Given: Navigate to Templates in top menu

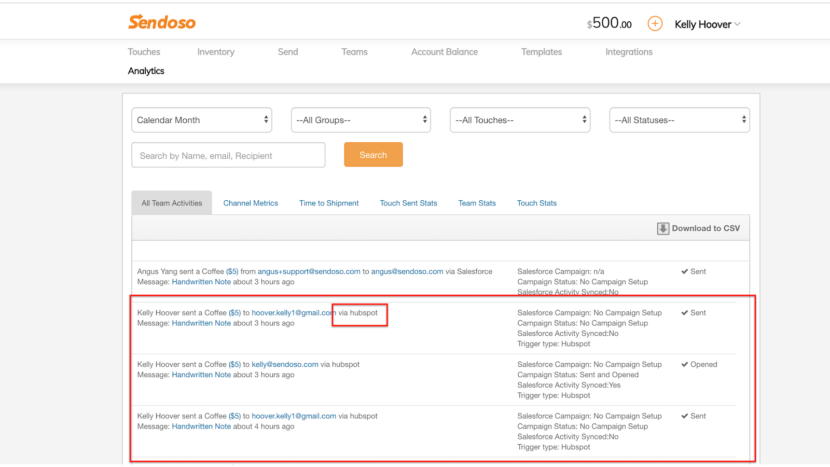Looking at the screenshot, I should point(541,52).
